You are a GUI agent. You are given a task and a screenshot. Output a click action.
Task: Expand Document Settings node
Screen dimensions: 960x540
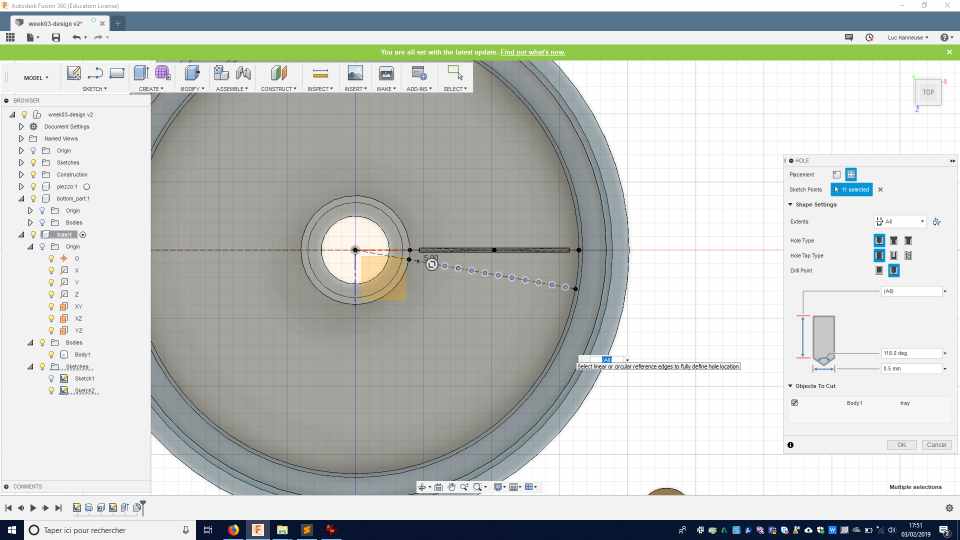coord(21,127)
